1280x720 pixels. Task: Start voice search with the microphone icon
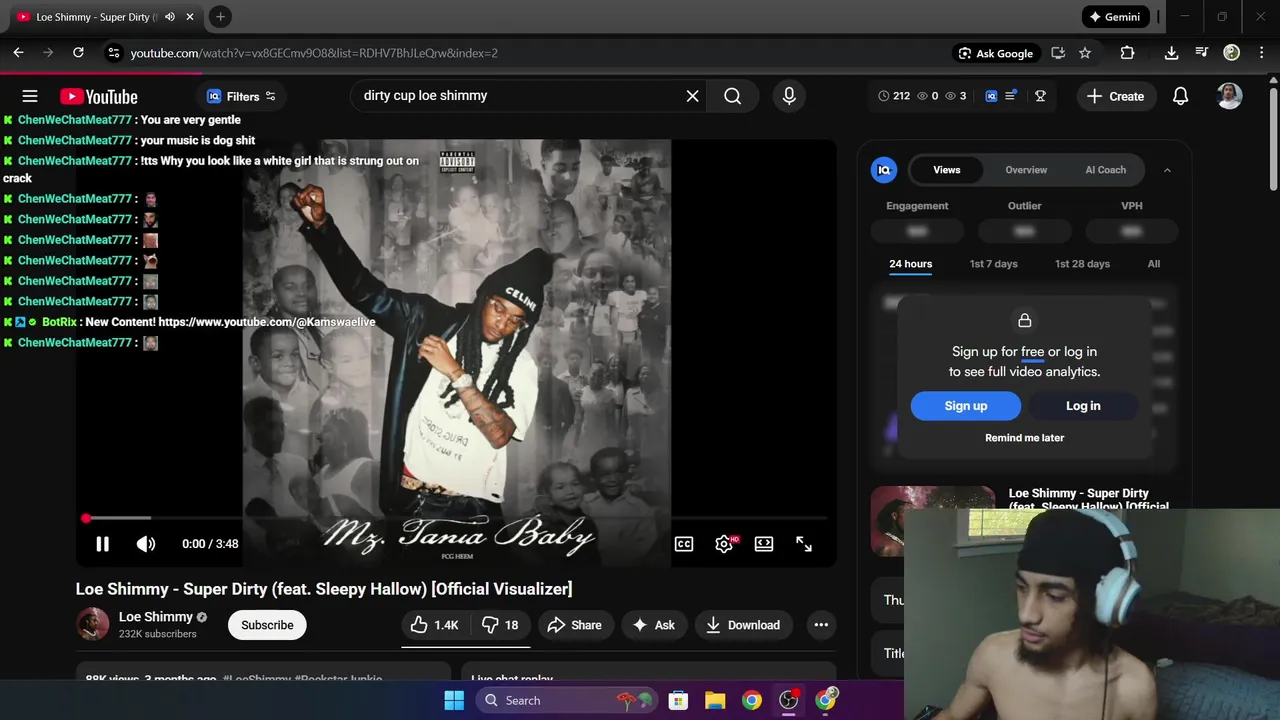(x=789, y=96)
